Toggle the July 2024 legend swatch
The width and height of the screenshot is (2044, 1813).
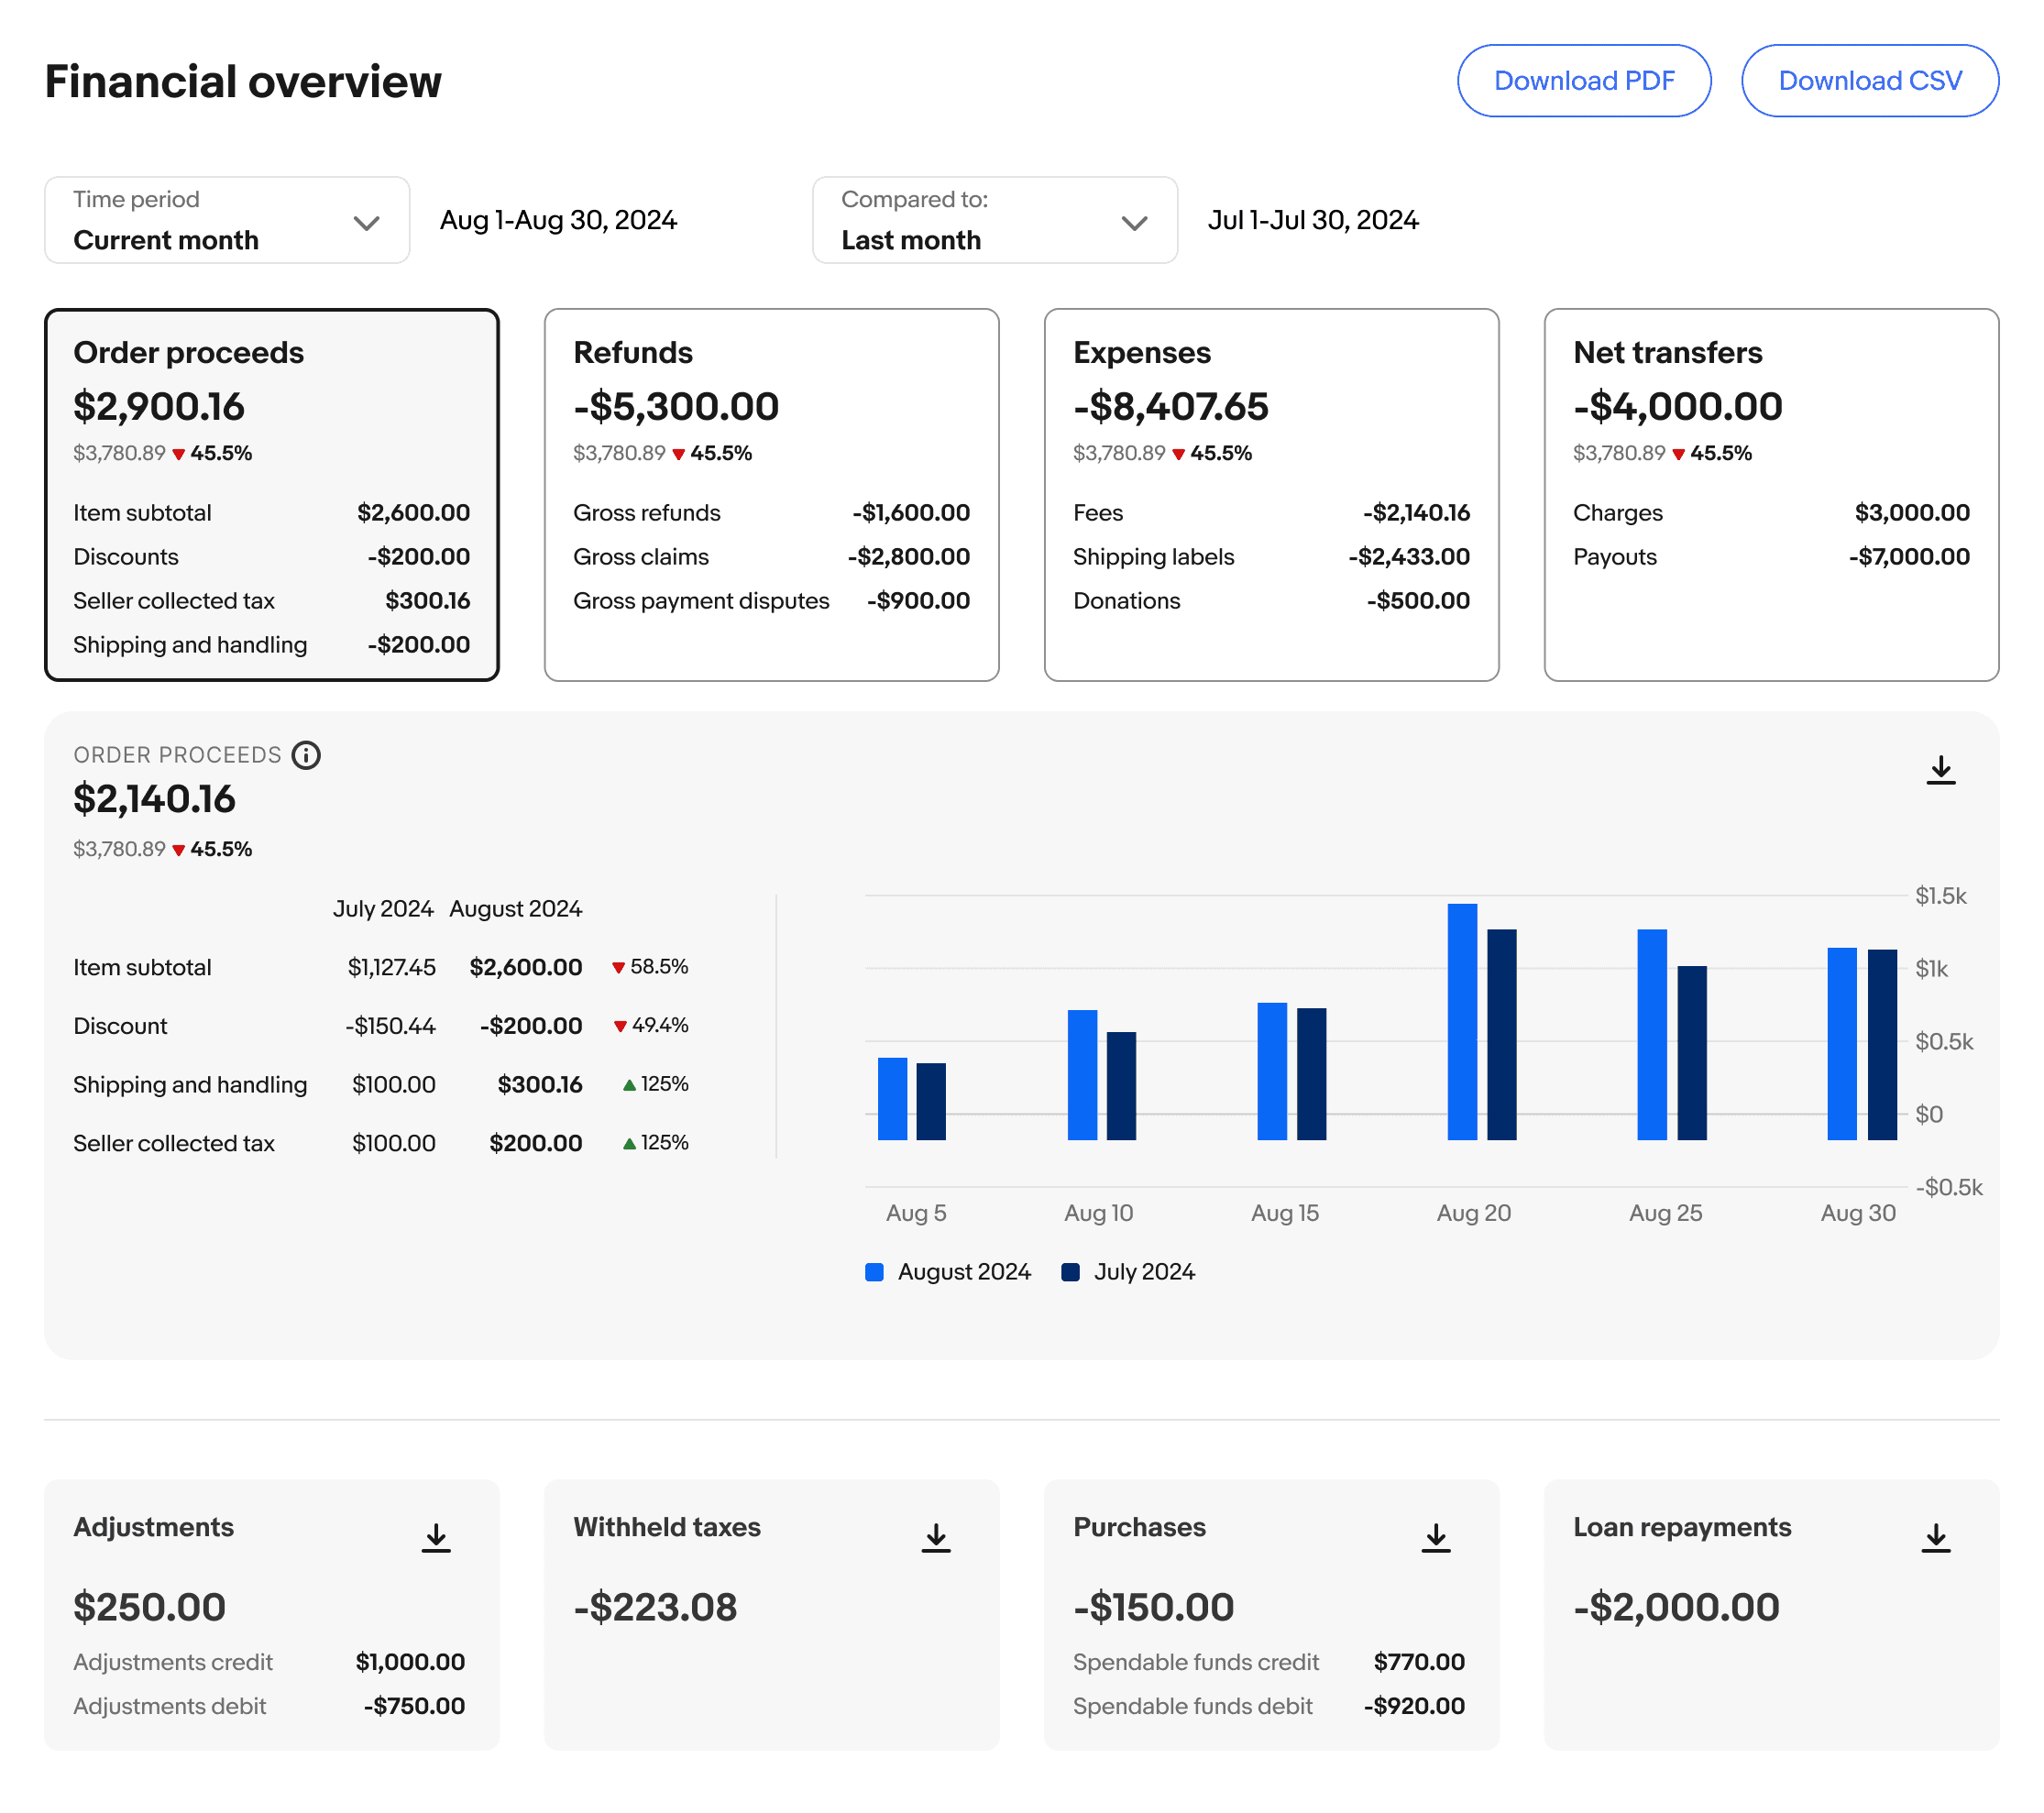coord(1070,1272)
